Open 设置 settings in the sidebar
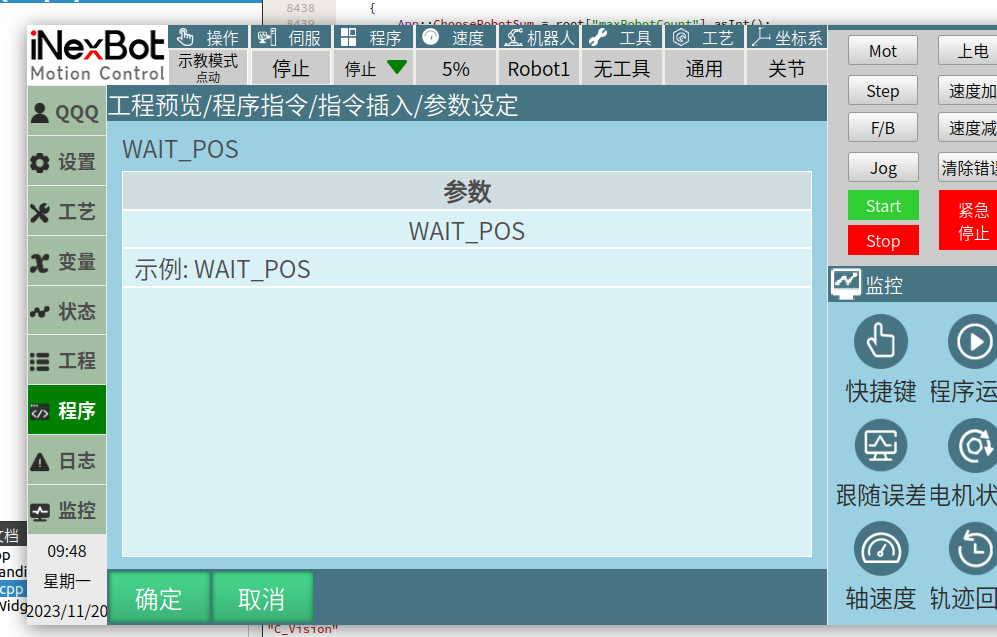The height and width of the screenshot is (637, 997). pos(66,162)
